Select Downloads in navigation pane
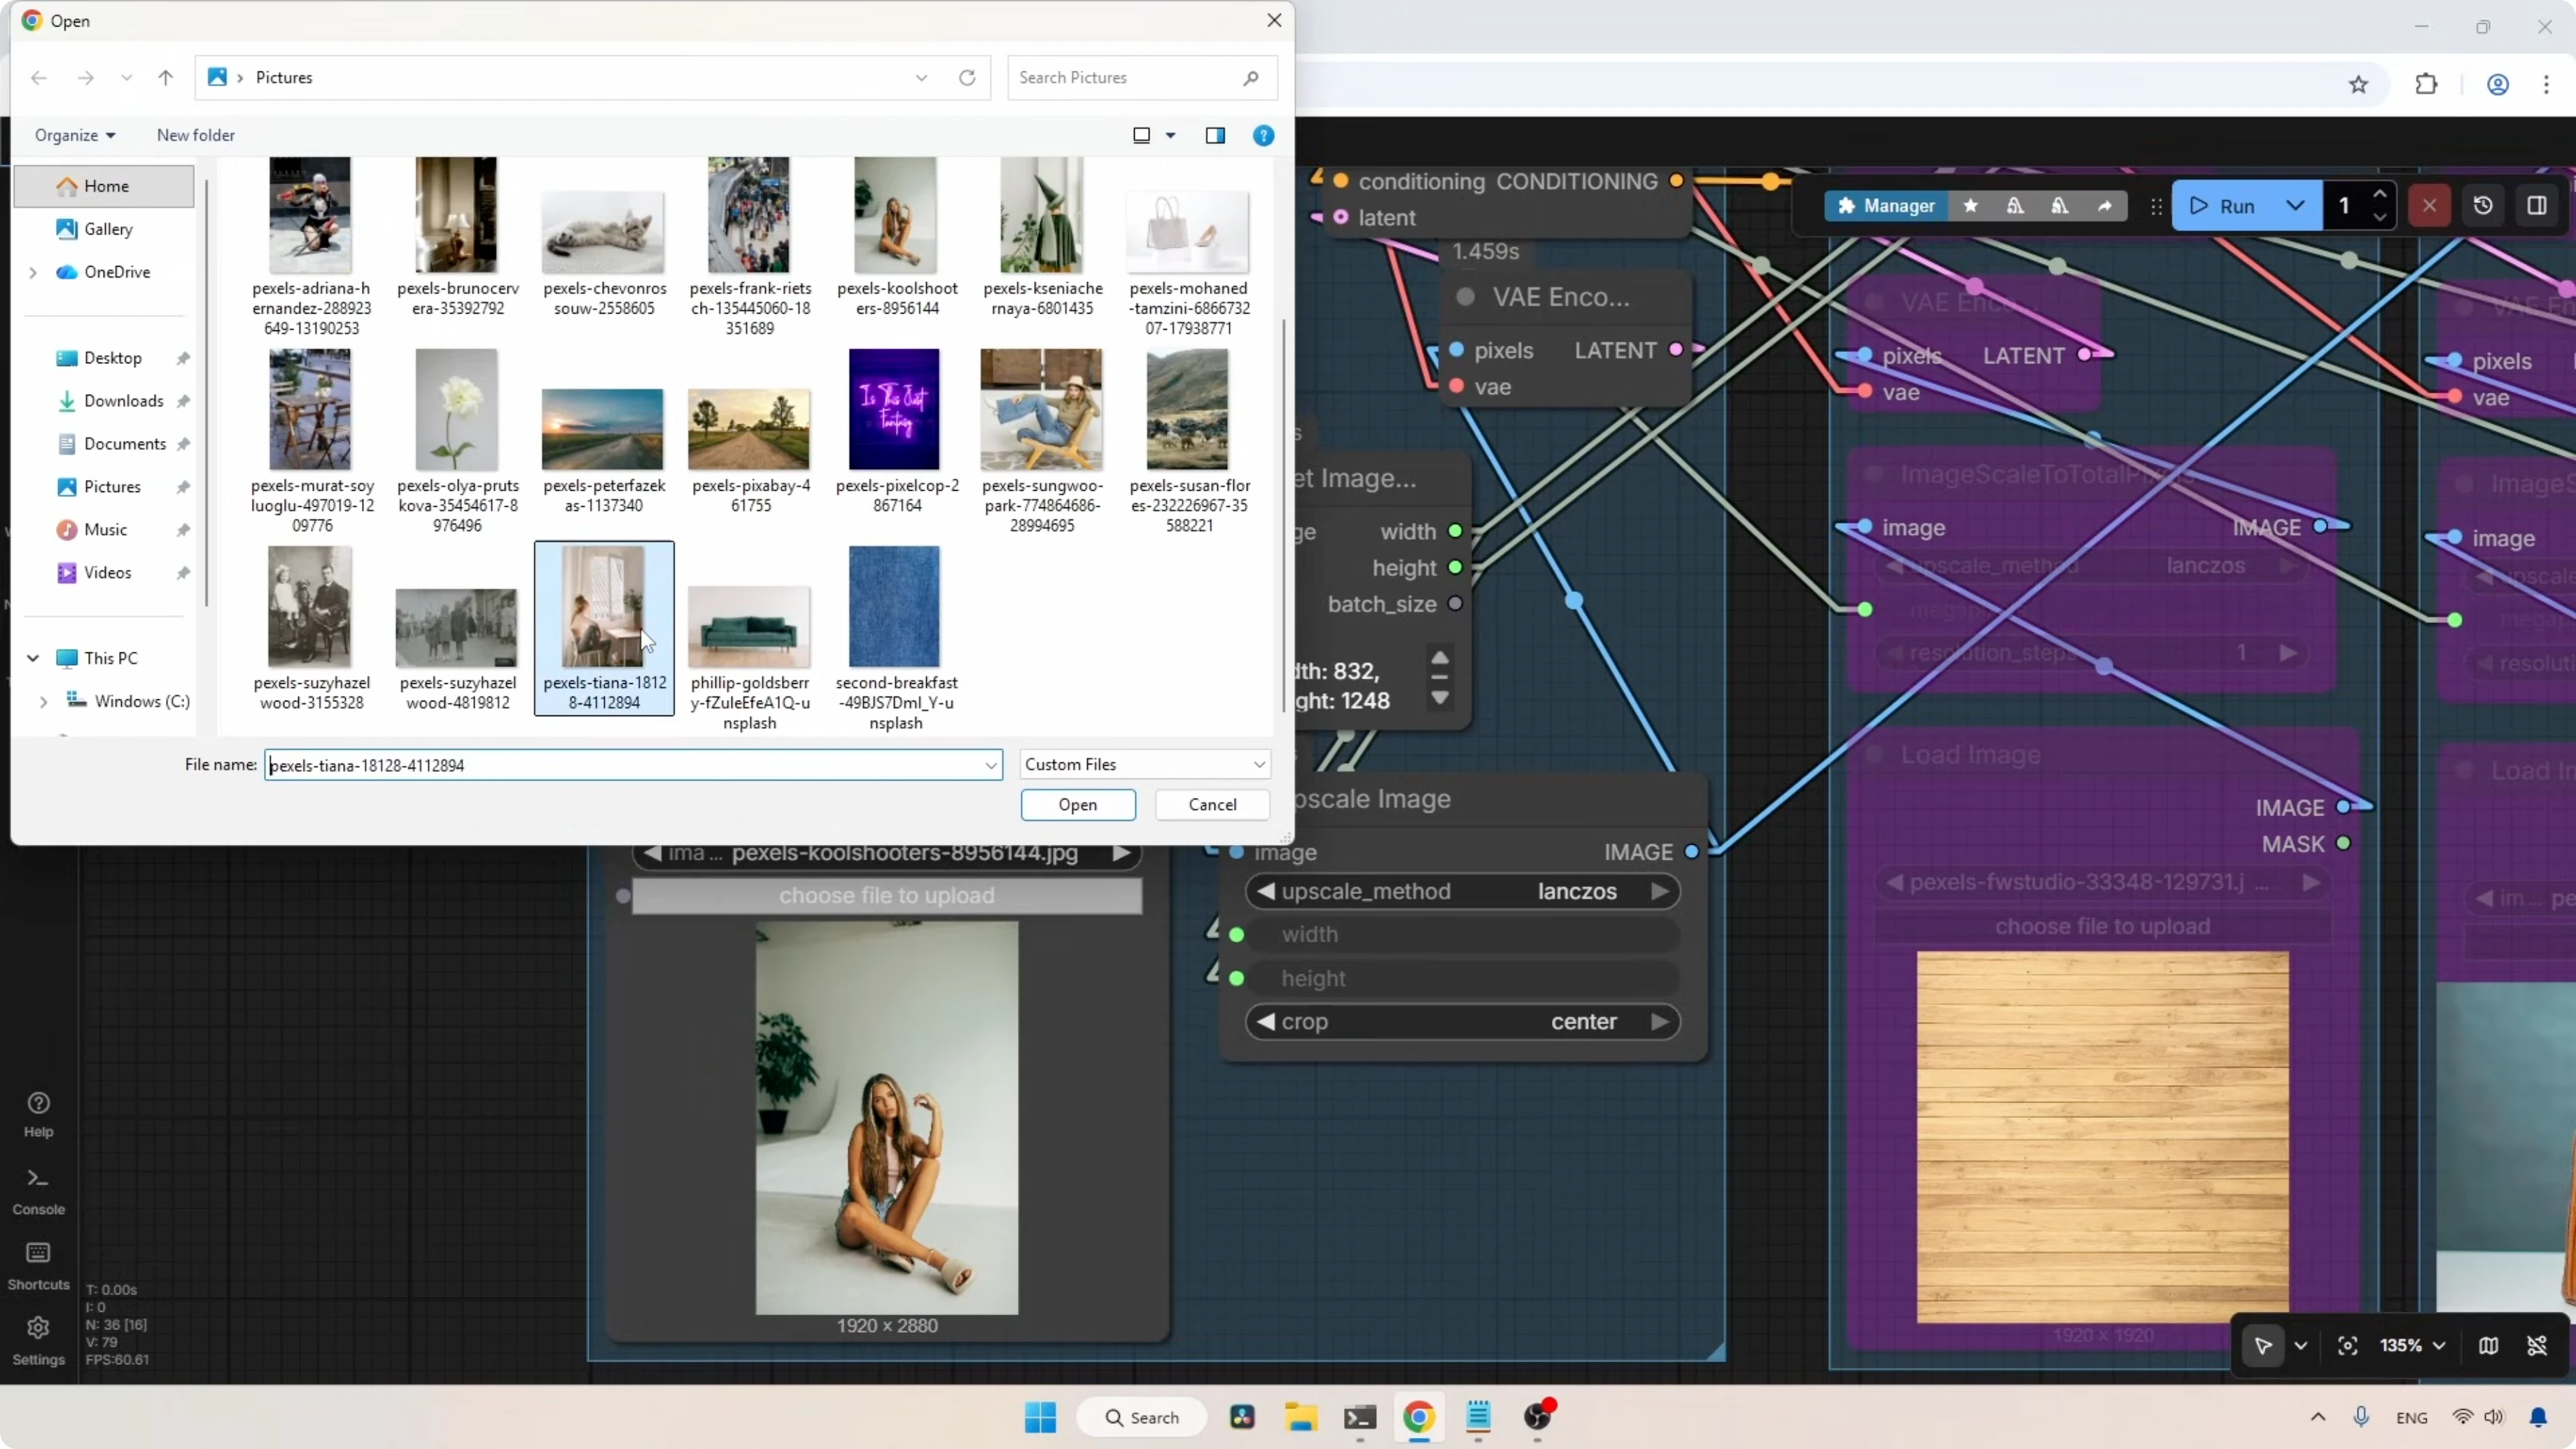This screenshot has width=2576, height=1449. (123, 401)
